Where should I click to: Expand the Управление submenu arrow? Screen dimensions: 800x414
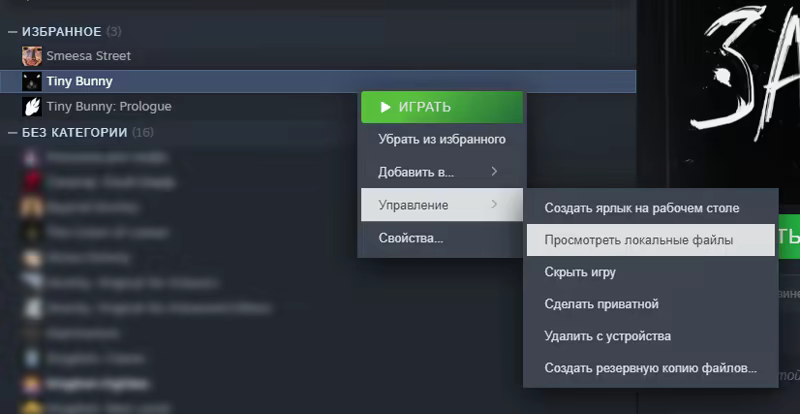(x=494, y=205)
